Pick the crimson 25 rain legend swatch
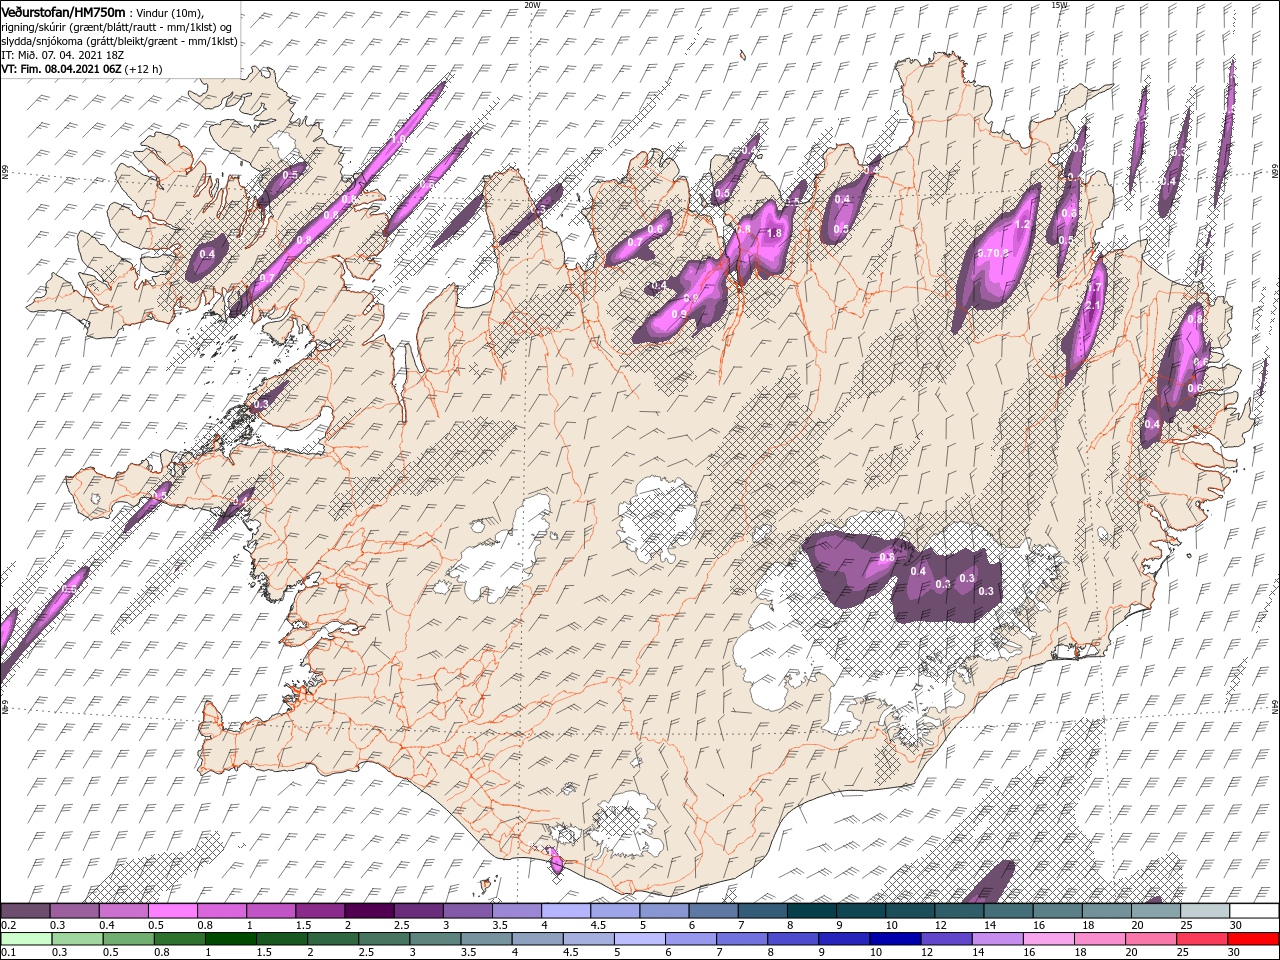1280x960 pixels. (1202, 939)
